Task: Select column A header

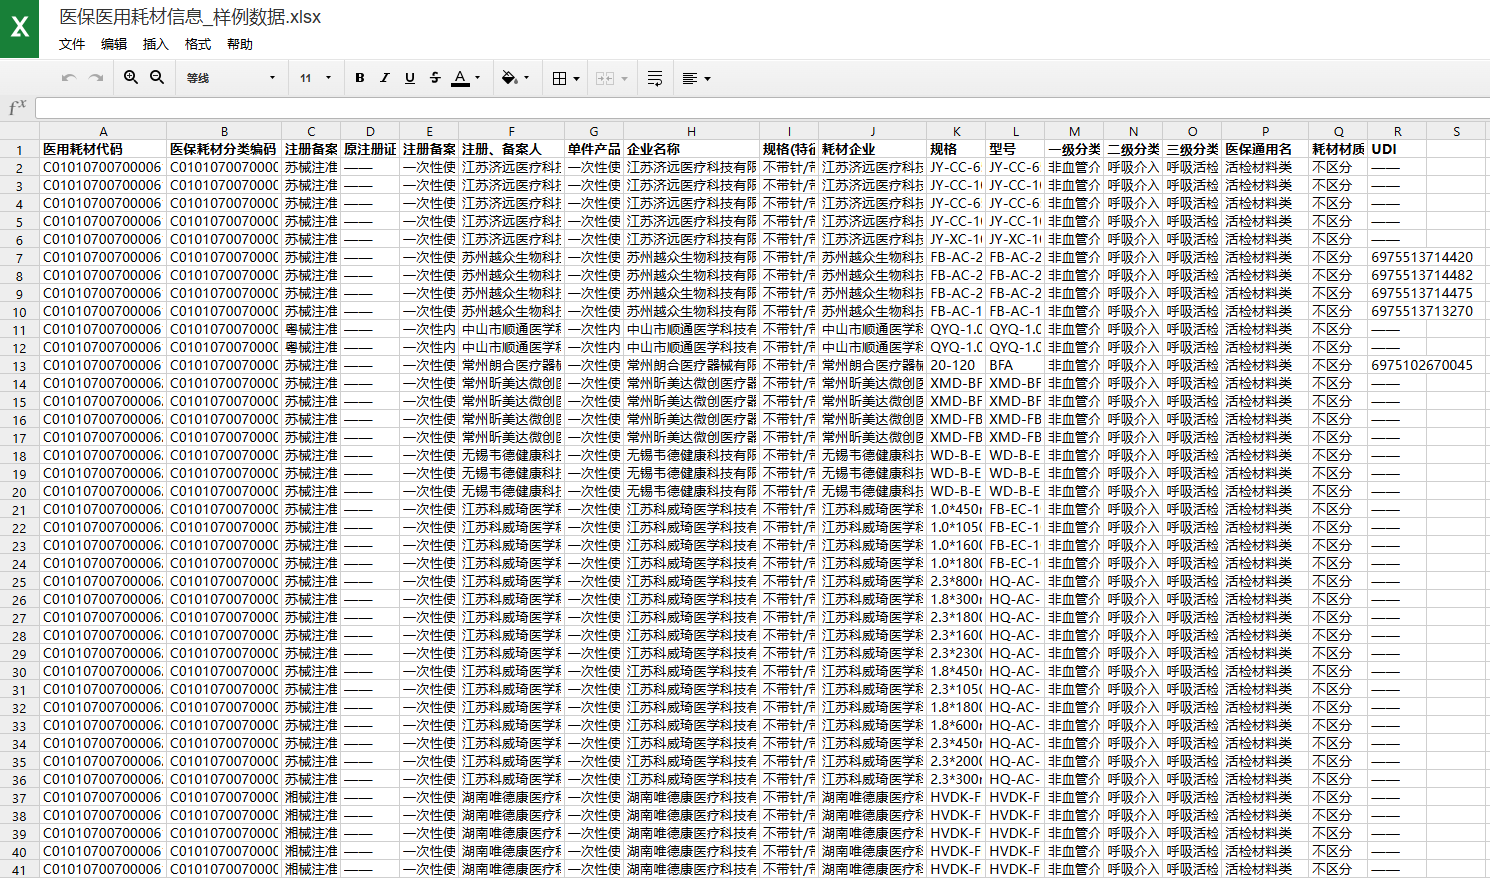Action: tap(103, 131)
